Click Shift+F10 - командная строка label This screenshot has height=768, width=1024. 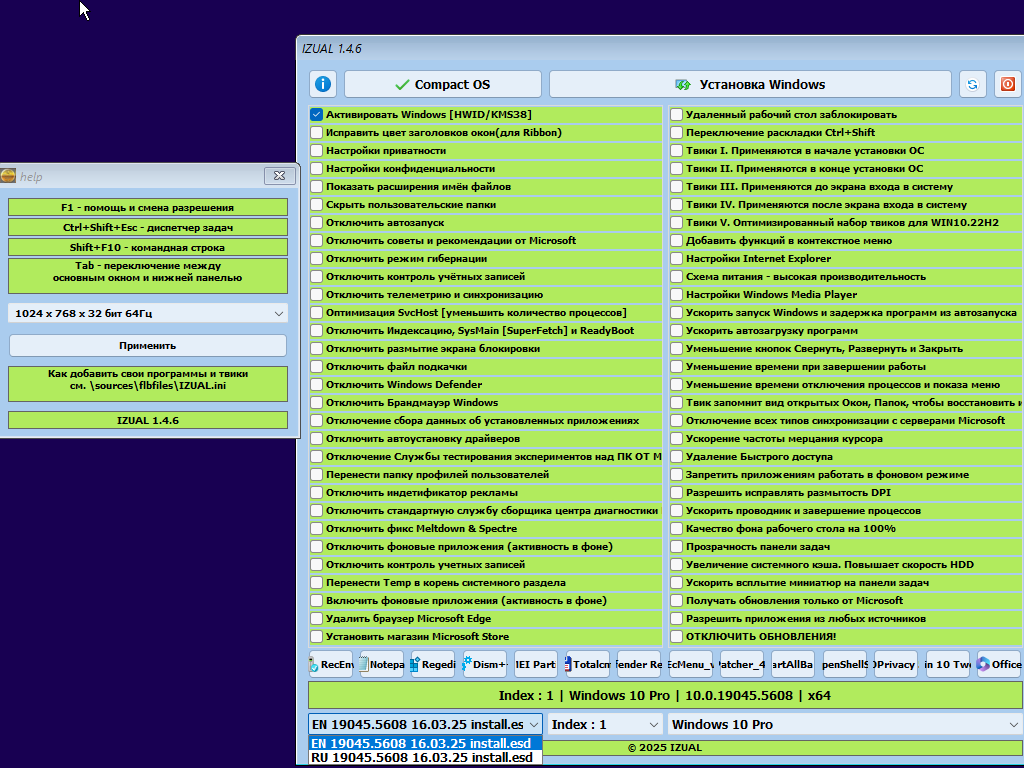pos(148,248)
